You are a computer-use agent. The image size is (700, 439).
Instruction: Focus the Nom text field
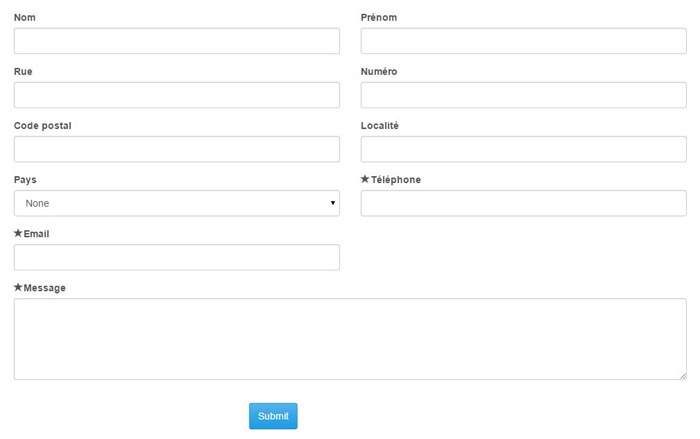(x=177, y=41)
